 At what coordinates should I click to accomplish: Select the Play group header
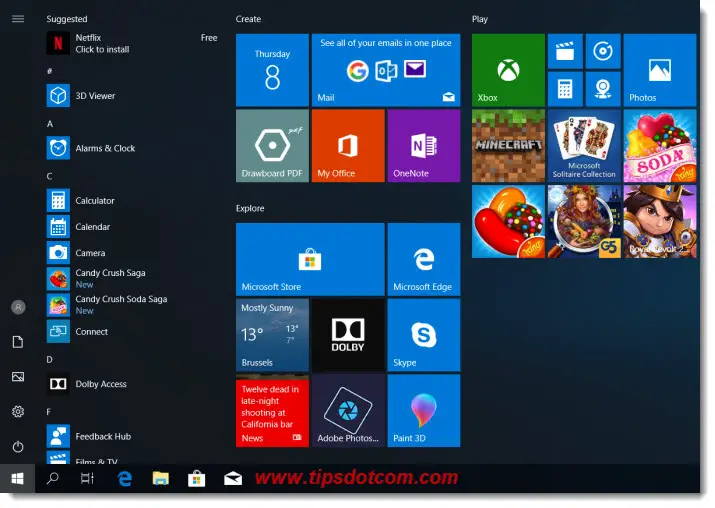click(x=480, y=19)
